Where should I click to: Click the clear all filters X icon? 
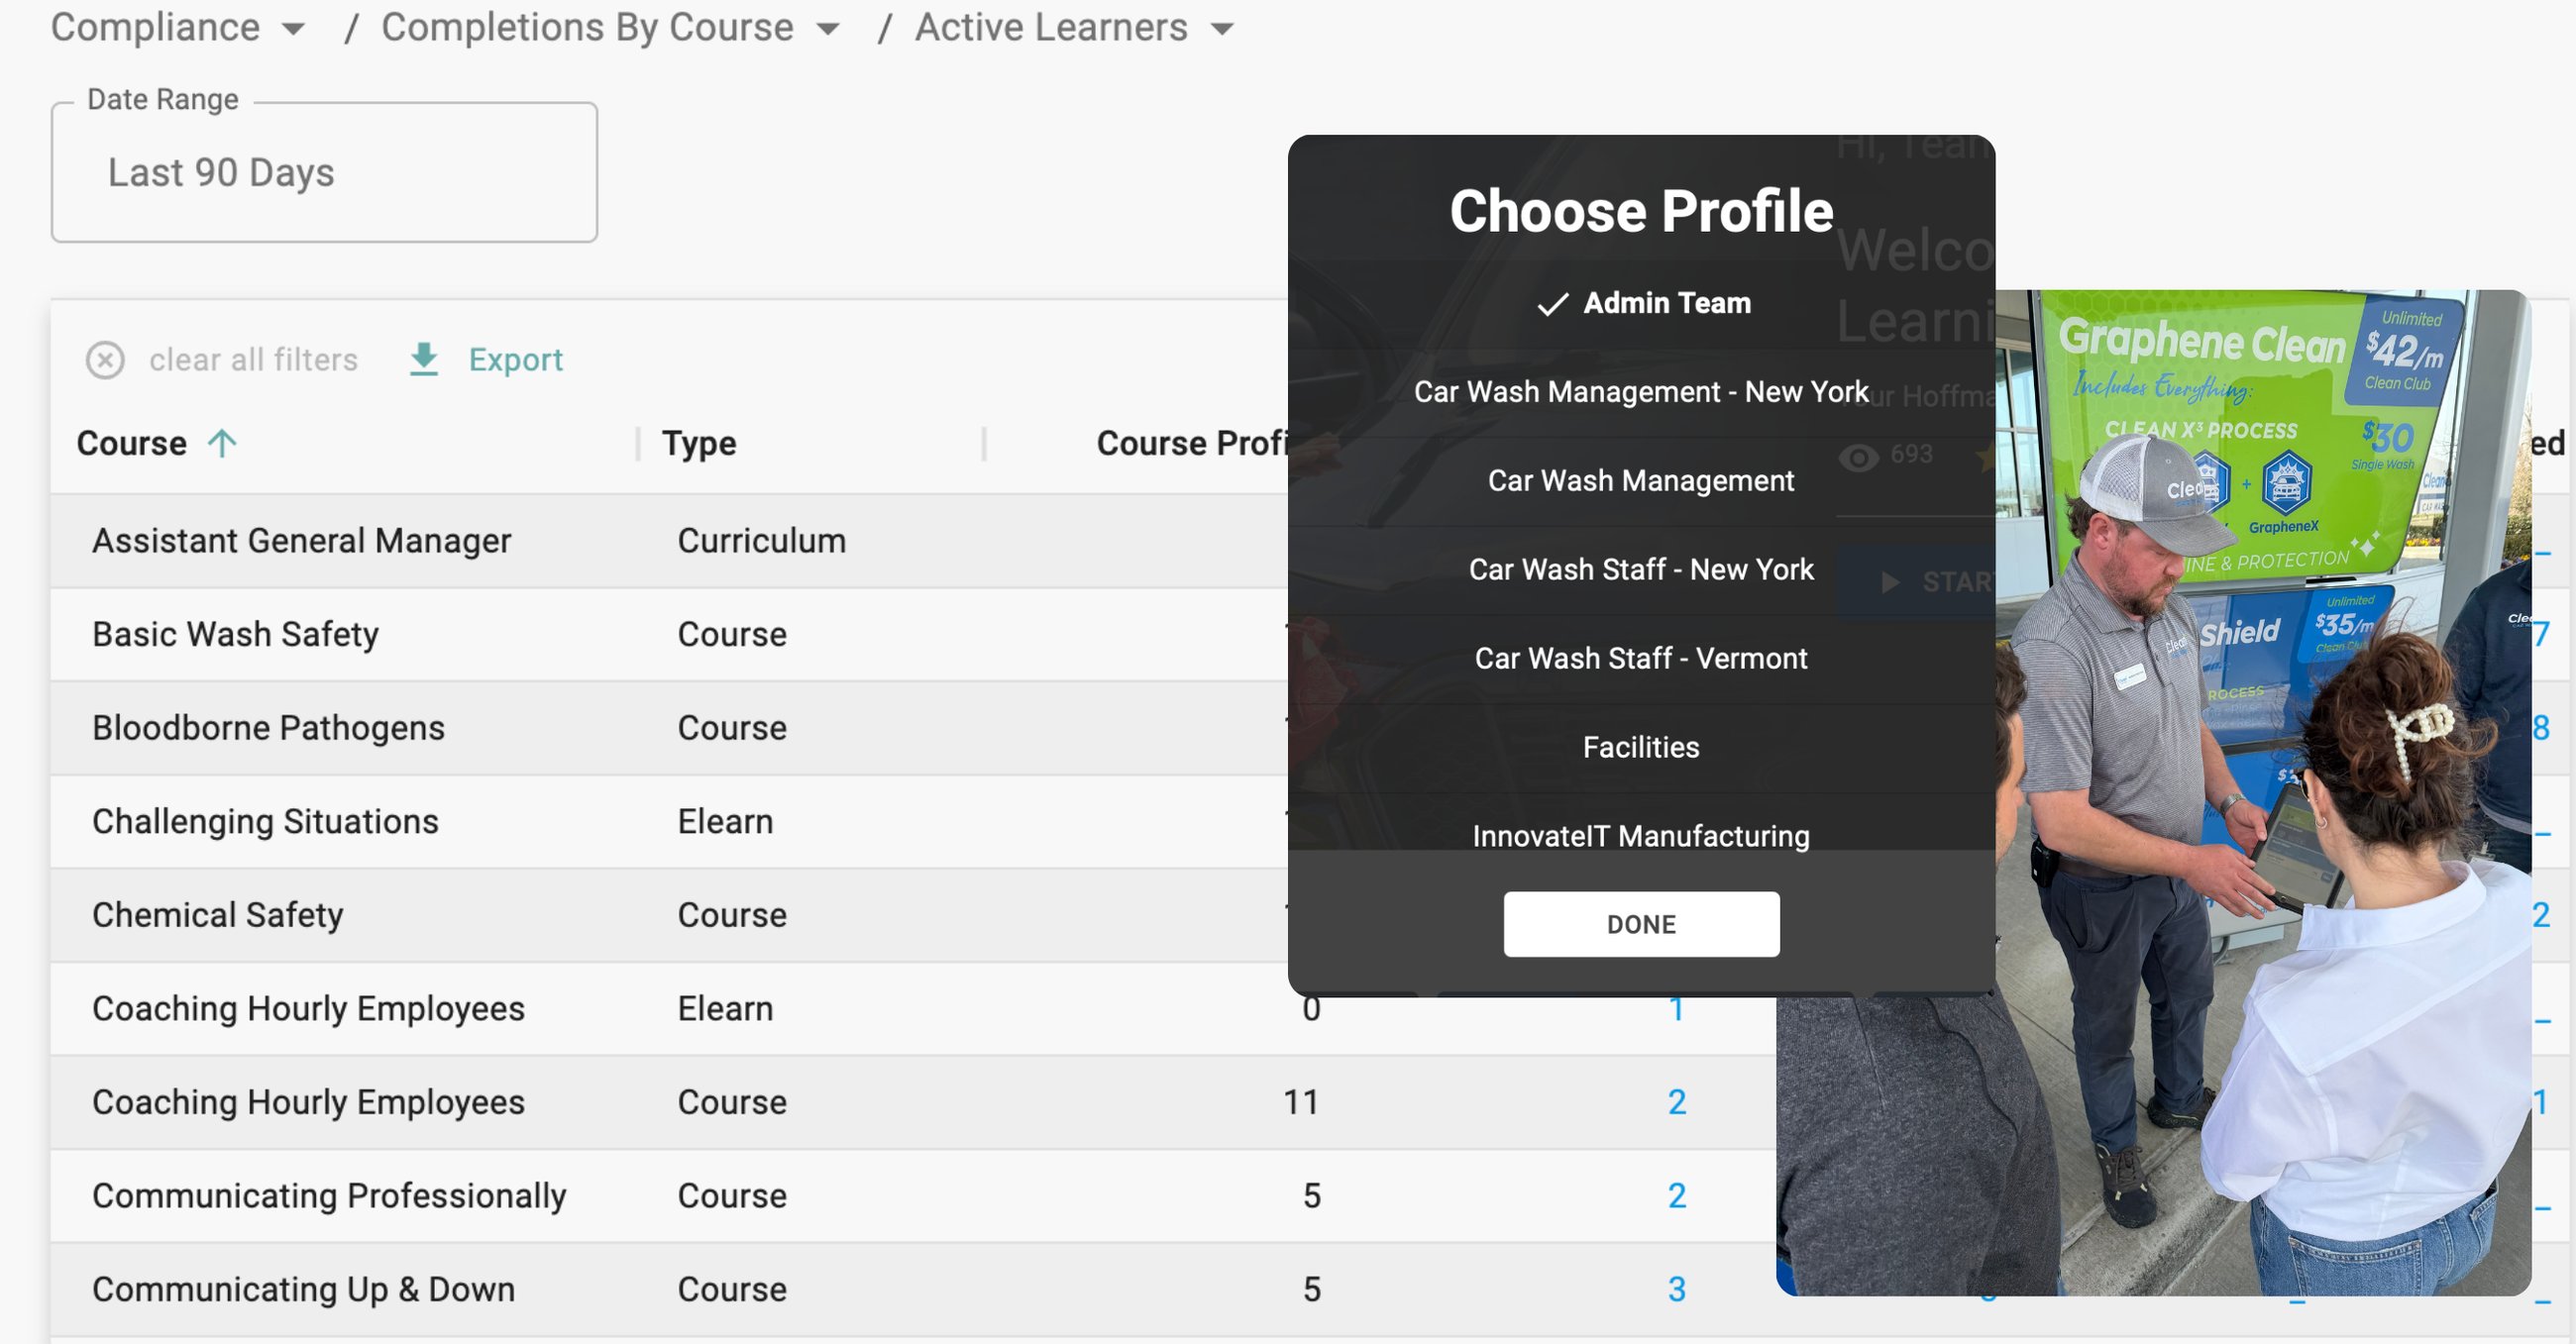pos(105,360)
